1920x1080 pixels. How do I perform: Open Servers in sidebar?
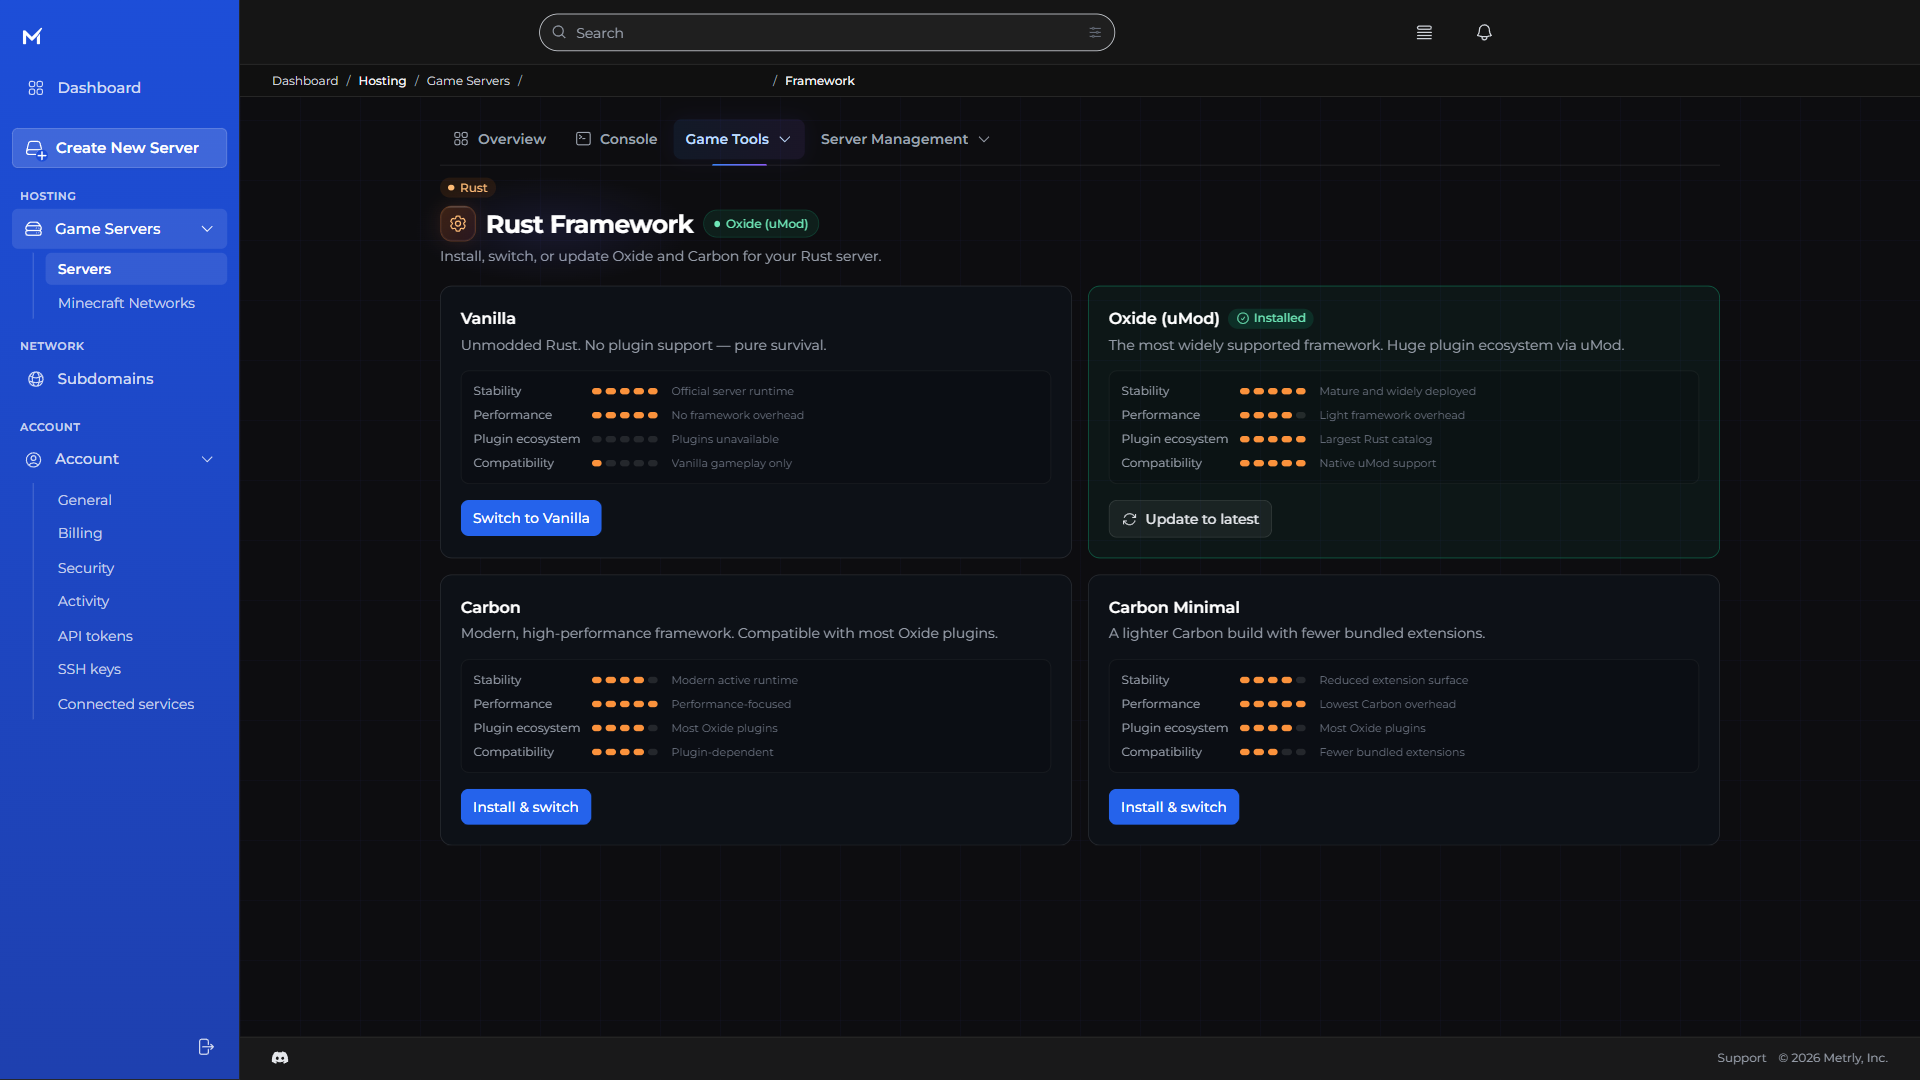(136, 269)
